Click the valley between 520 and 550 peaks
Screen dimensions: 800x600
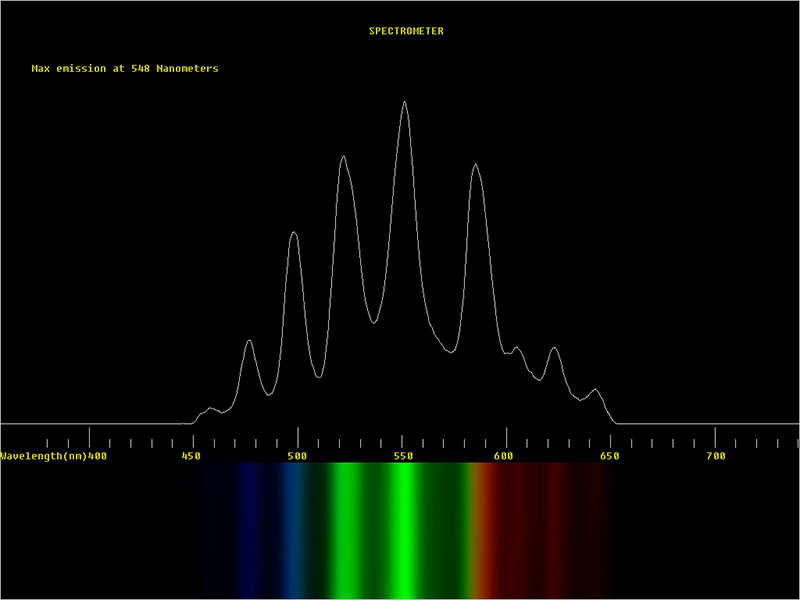(373, 322)
